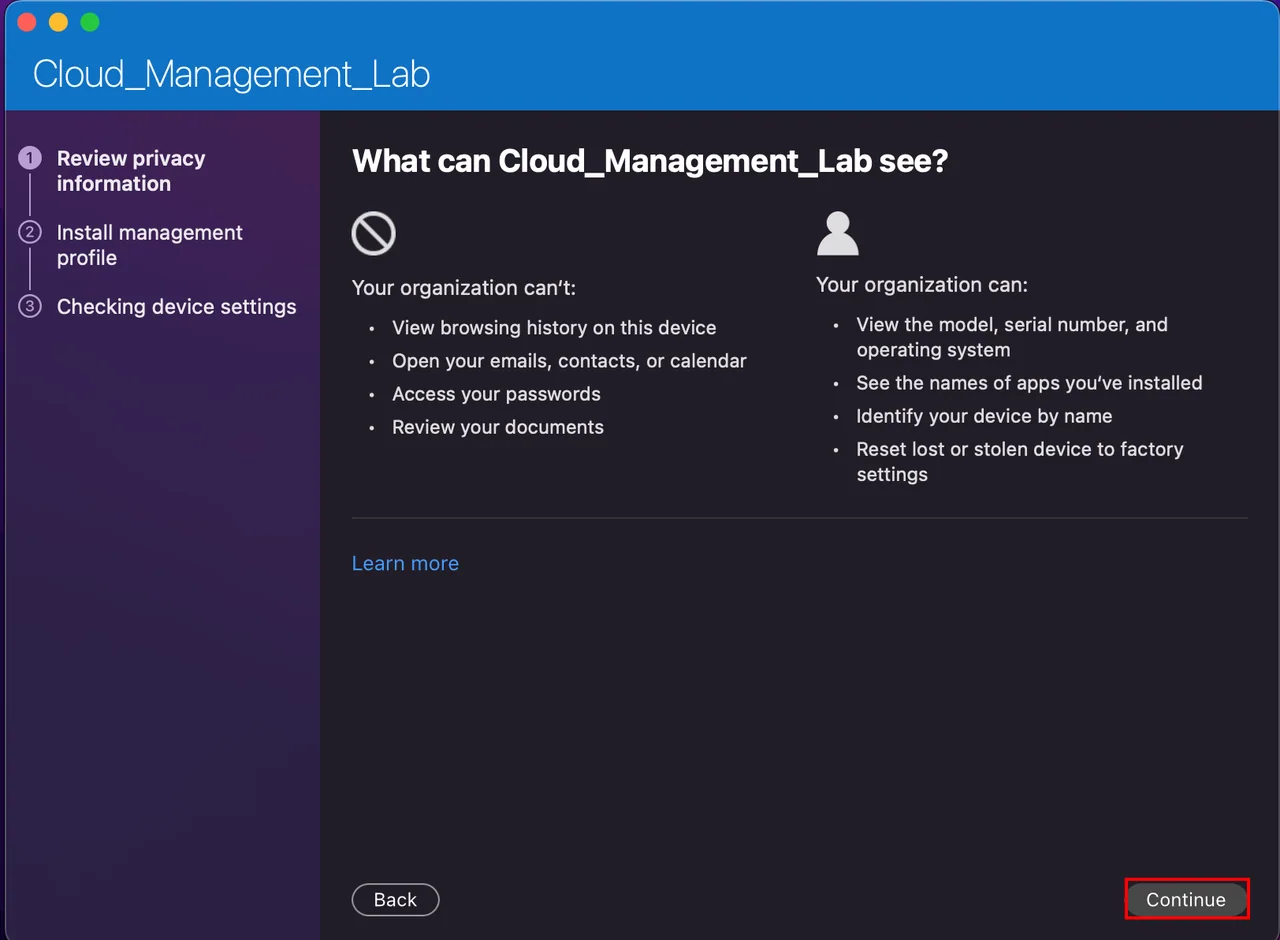The height and width of the screenshot is (940, 1280).
Task: Click the step 2 number circle
Action: click(30, 232)
